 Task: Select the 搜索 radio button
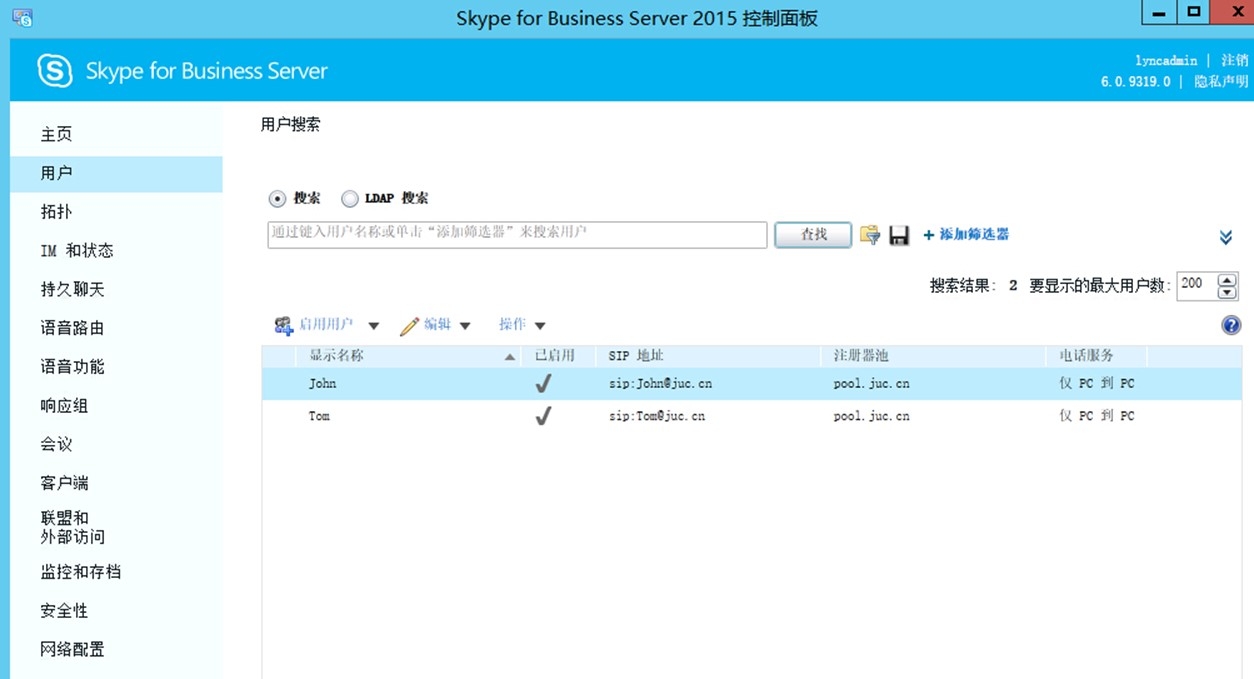coord(277,199)
